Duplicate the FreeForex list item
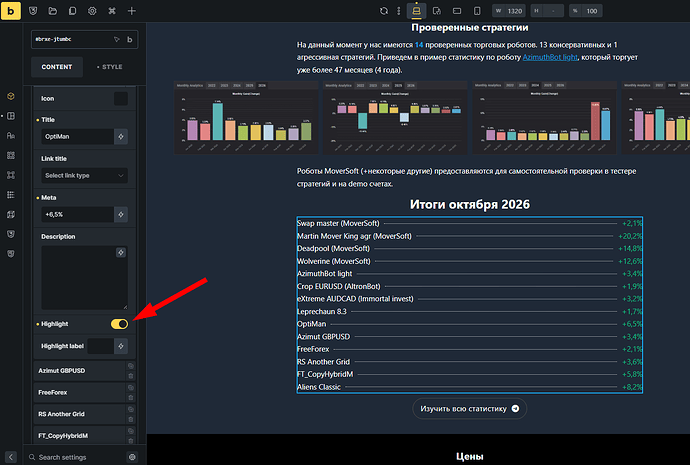Viewport: 690px width, 465px height. coord(131,388)
